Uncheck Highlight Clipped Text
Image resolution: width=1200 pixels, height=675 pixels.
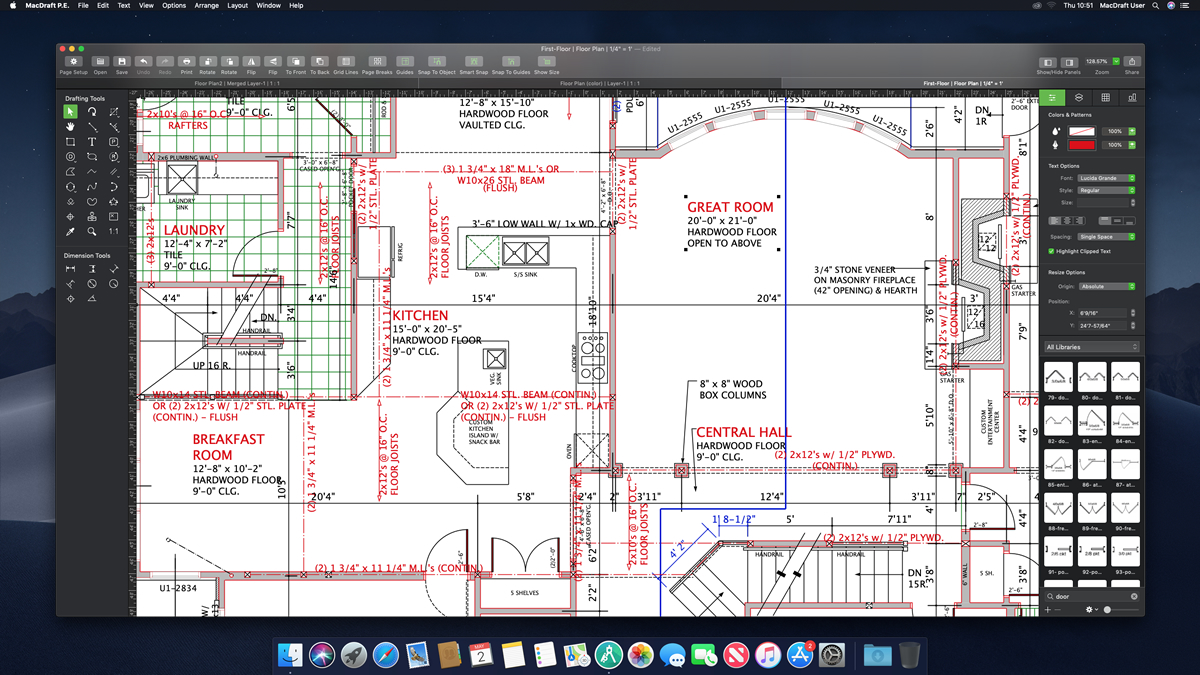(x=1050, y=249)
